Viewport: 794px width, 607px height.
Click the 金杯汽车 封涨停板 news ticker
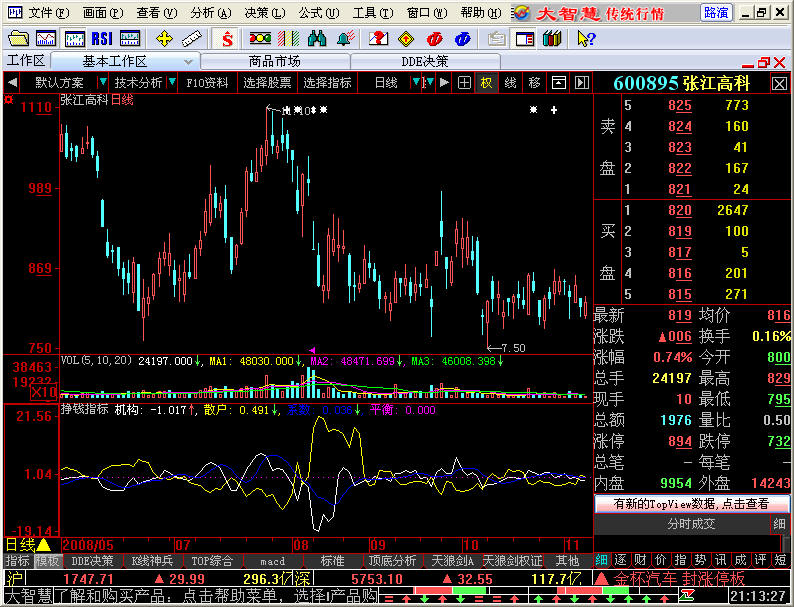(679, 578)
